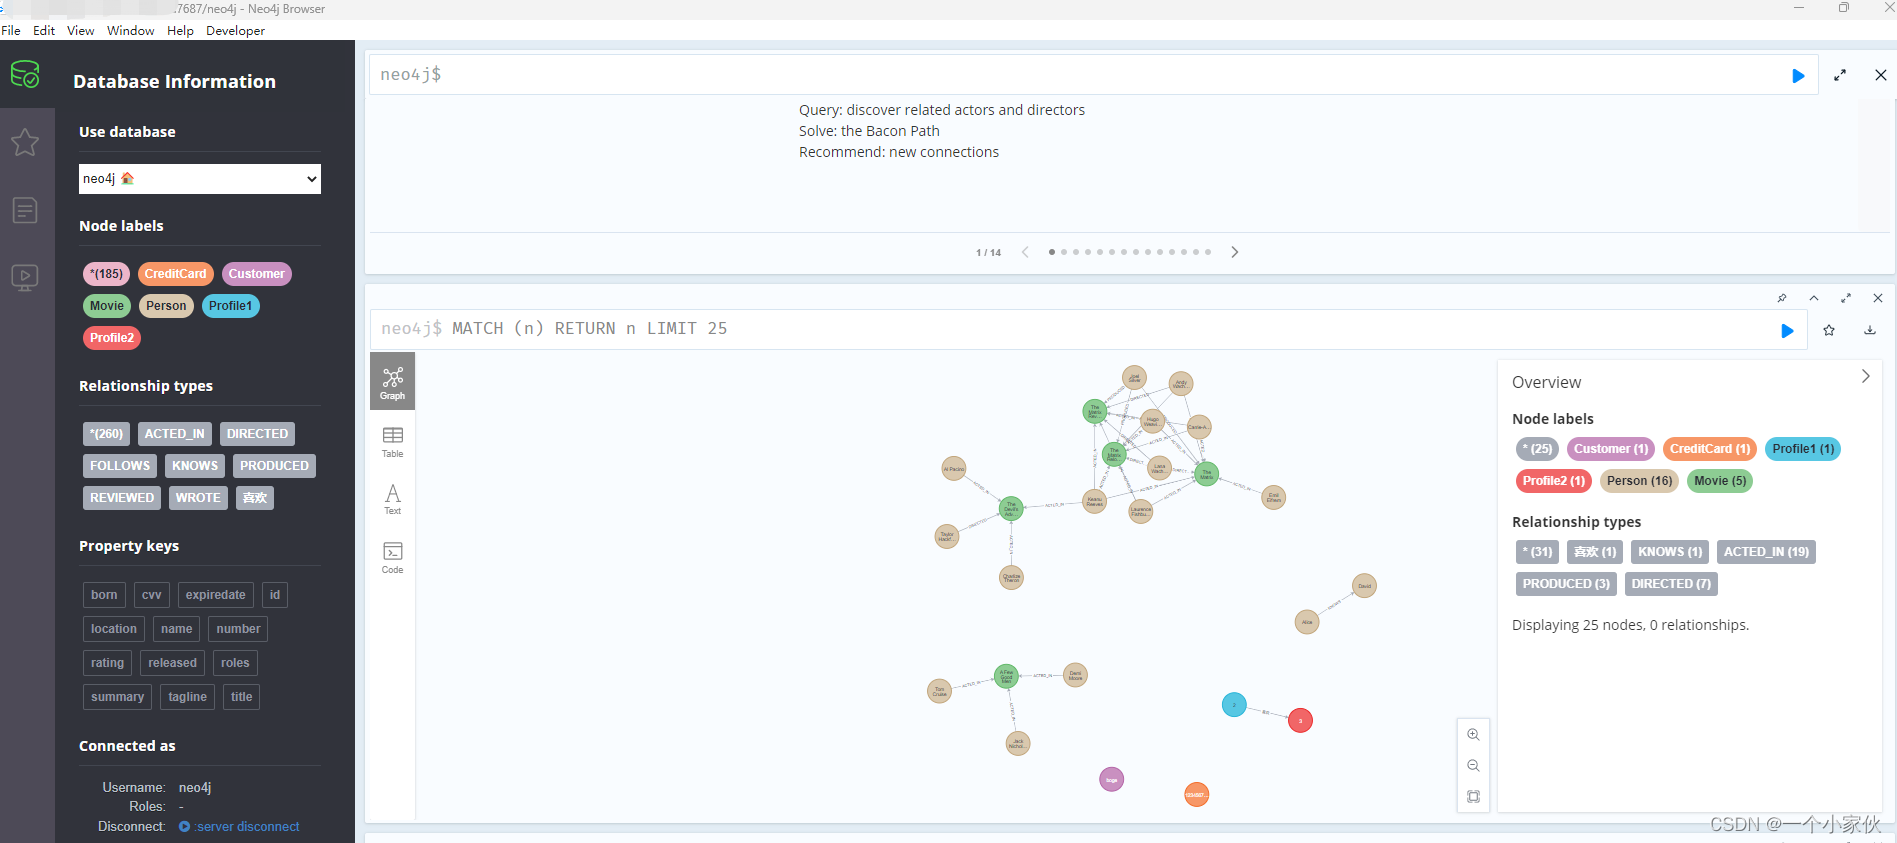This screenshot has height=843, width=1897.
Task: Select the sidebar Profile2 node label
Action: click(x=112, y=338)
